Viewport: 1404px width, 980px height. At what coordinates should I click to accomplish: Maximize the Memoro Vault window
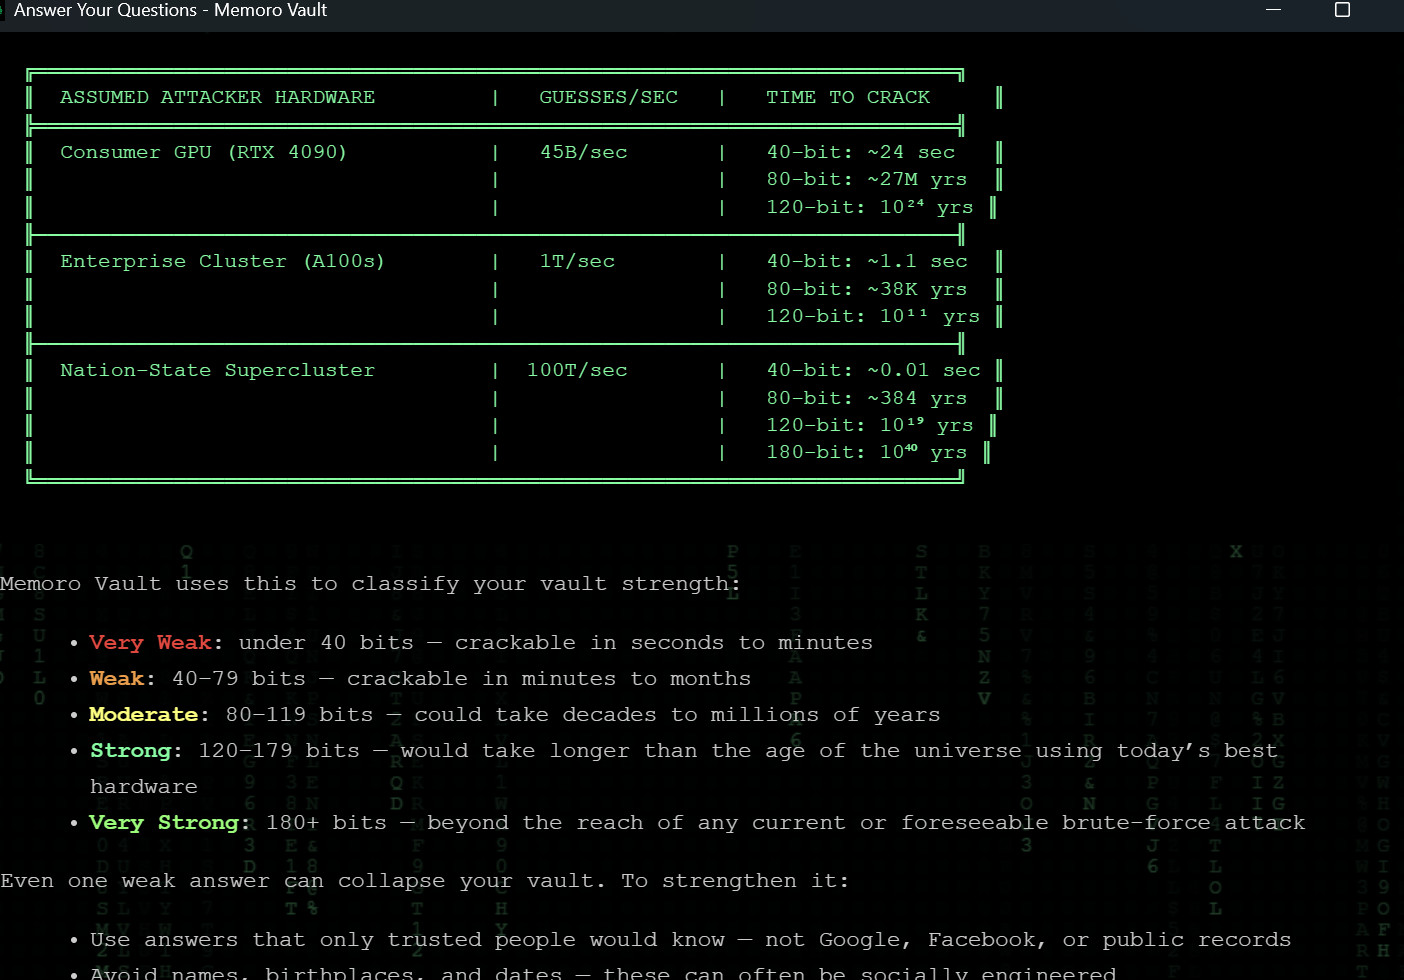pyautogui.click(x=1342, y=10)
